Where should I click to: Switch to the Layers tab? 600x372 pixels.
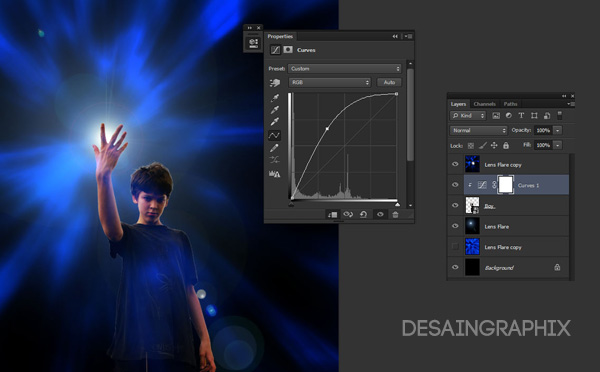tap(458, 104)
